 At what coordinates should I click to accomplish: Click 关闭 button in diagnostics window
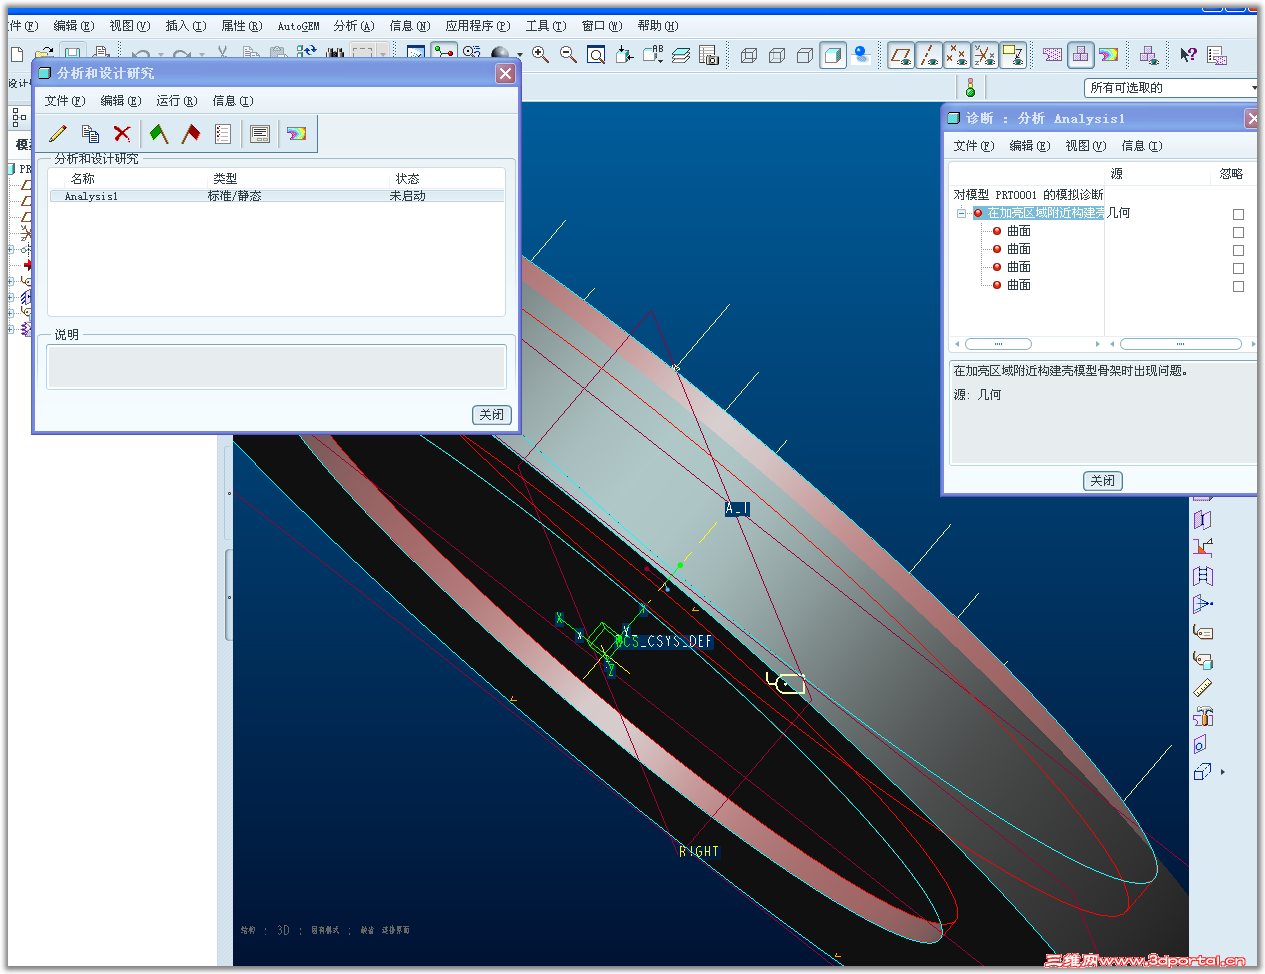(1103, 481)
